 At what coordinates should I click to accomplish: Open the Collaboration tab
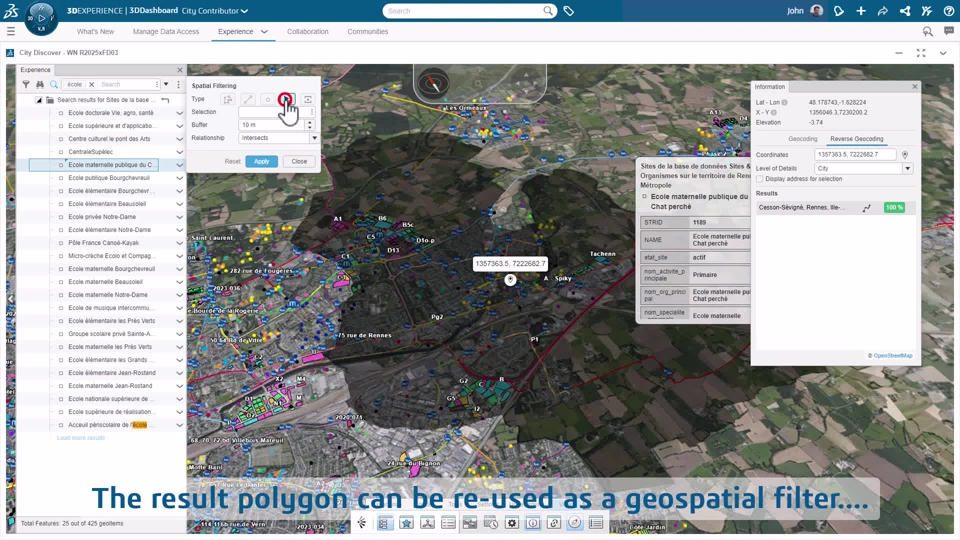307,32
